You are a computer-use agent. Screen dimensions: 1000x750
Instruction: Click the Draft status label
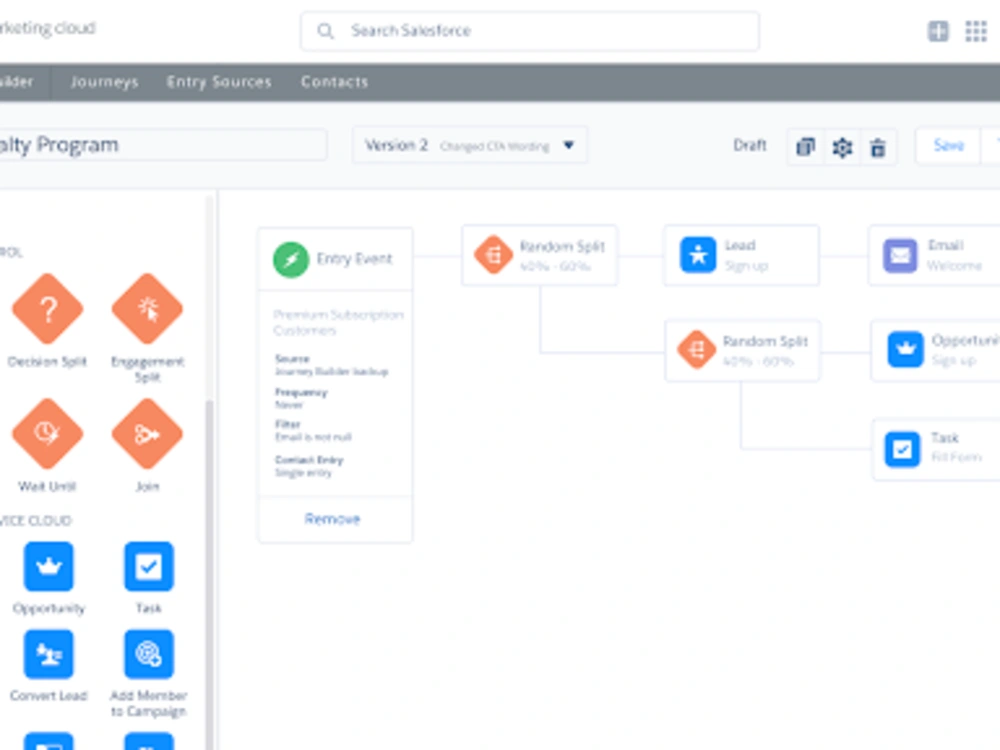coord(749,145)
